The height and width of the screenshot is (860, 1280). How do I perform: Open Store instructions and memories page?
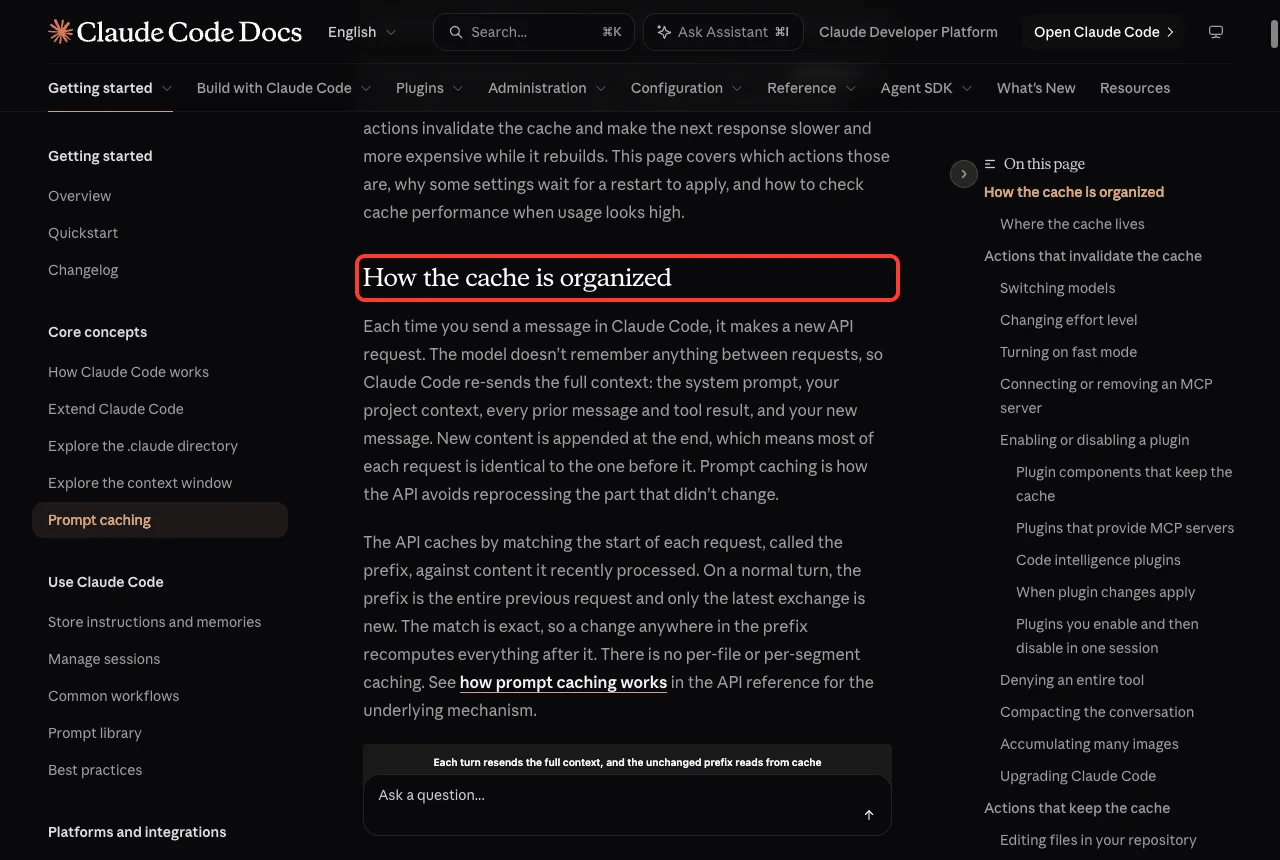coord(155,622)
